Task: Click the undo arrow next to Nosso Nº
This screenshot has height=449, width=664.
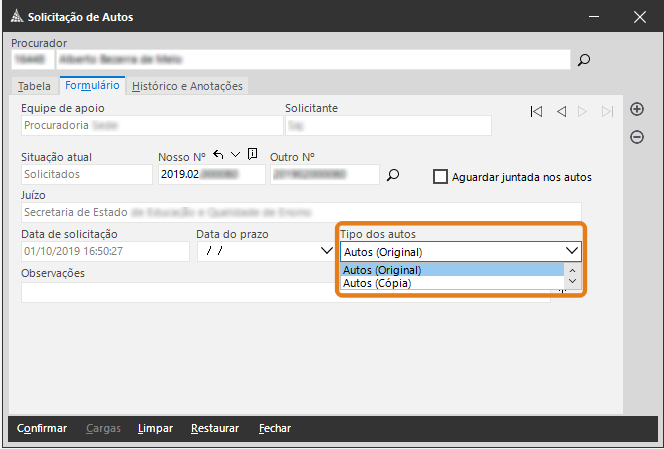Action: pos(218,155)
